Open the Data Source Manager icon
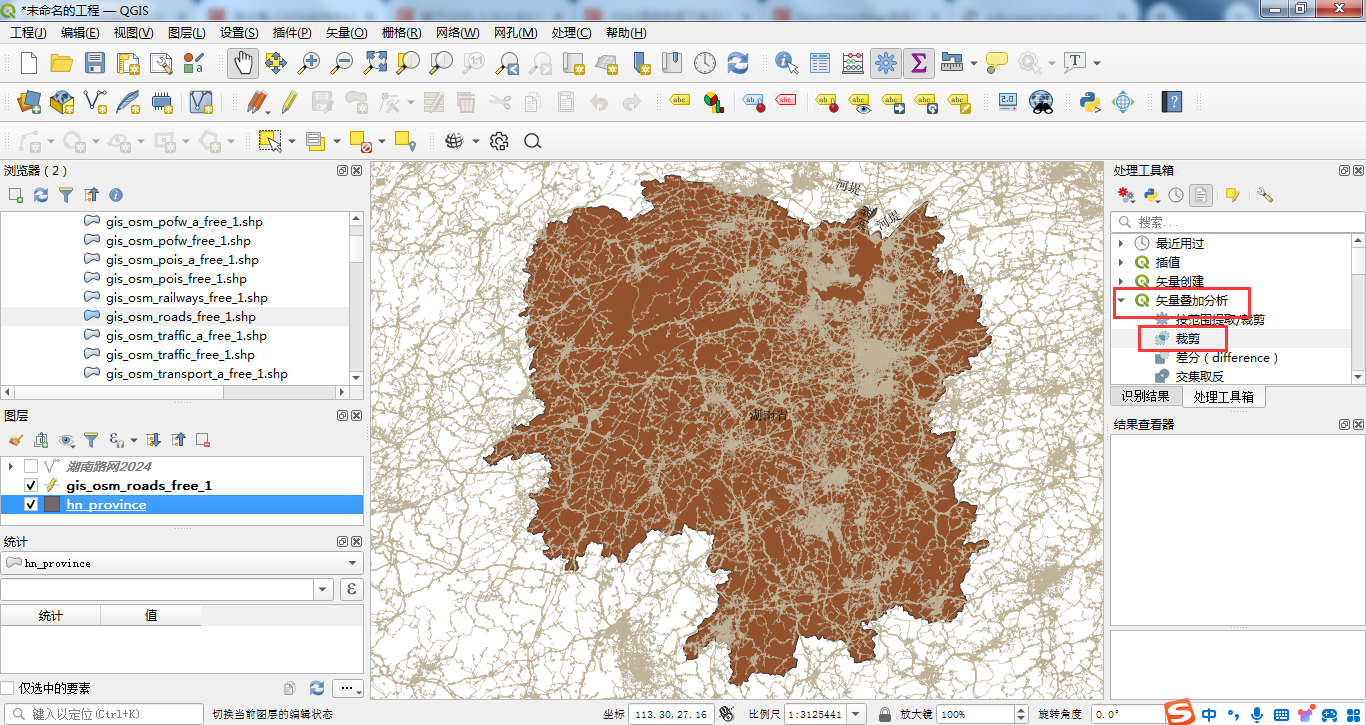Viewport: 1366px width, 725px height. [x=29, y=102]
